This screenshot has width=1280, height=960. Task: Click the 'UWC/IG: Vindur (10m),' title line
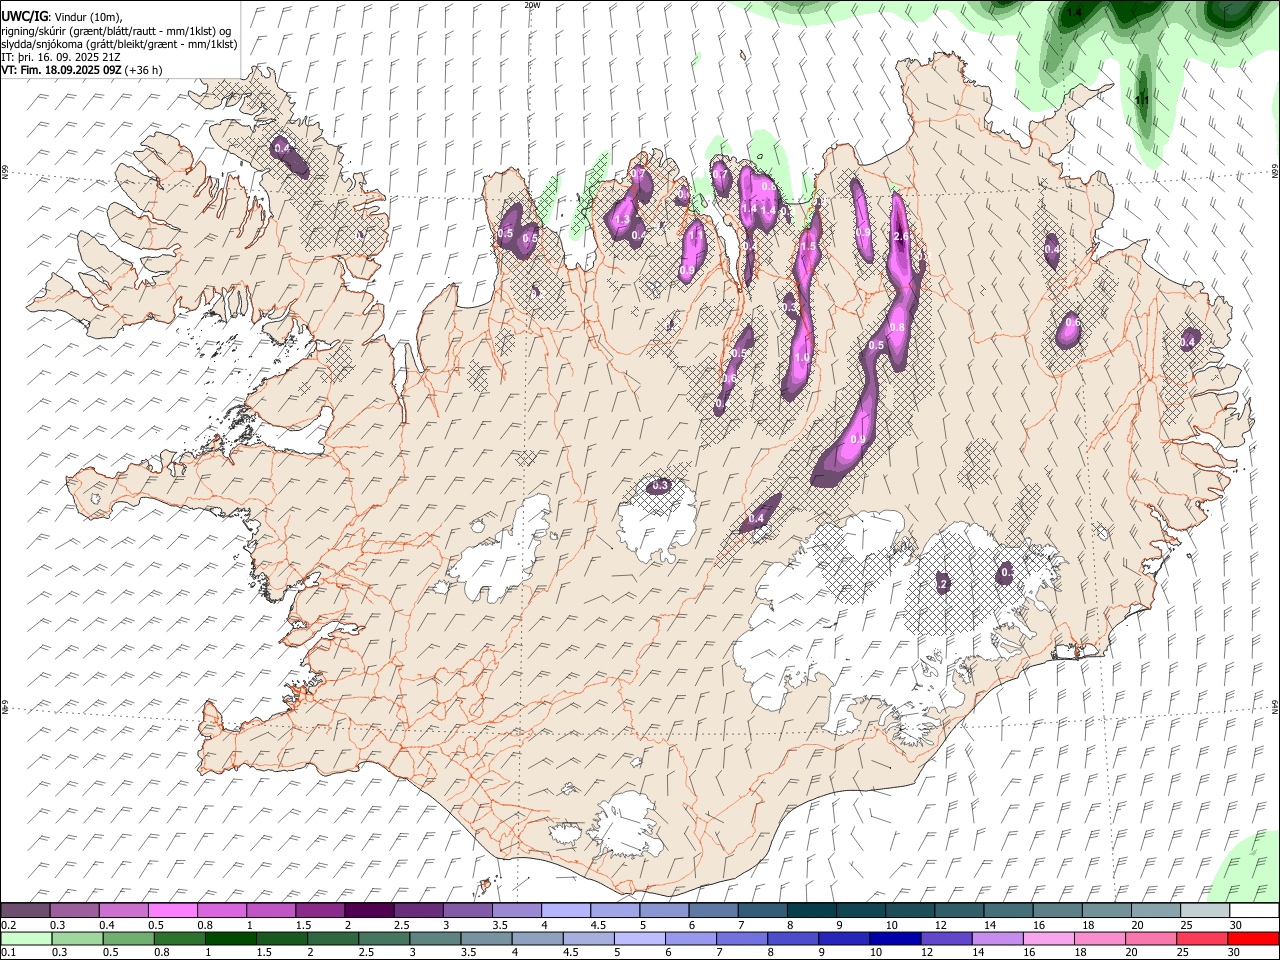click(61, 16)
